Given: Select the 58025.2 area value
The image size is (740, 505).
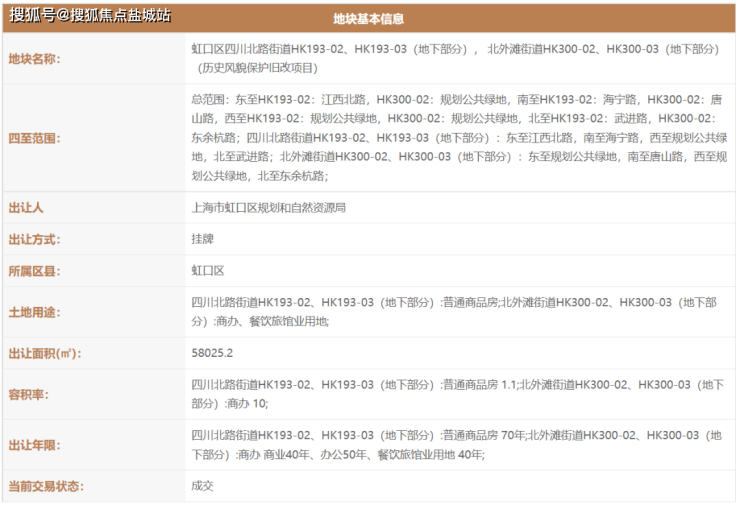Looking at the screenshot, I should (212, 353).
